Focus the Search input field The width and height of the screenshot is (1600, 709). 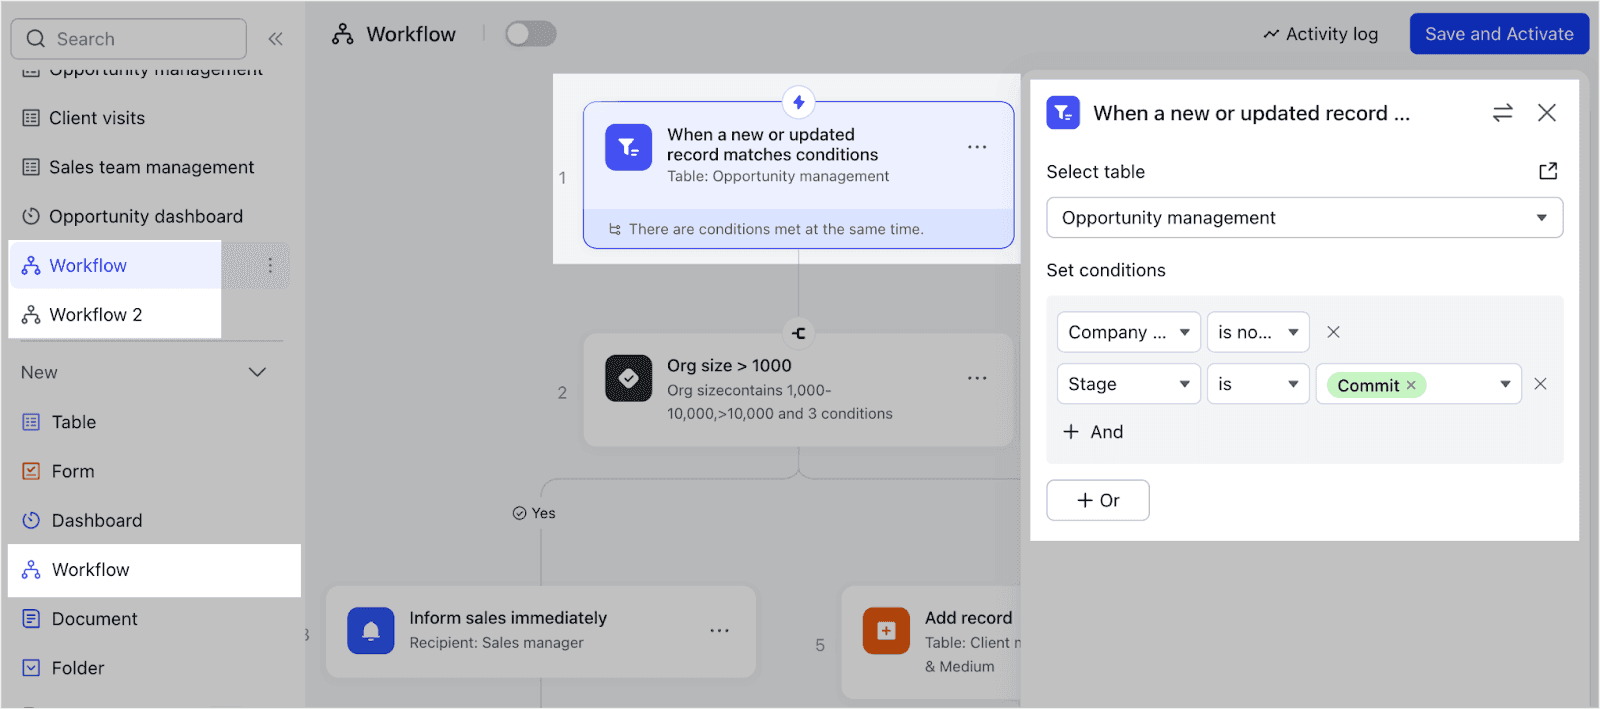pos(129,39)
